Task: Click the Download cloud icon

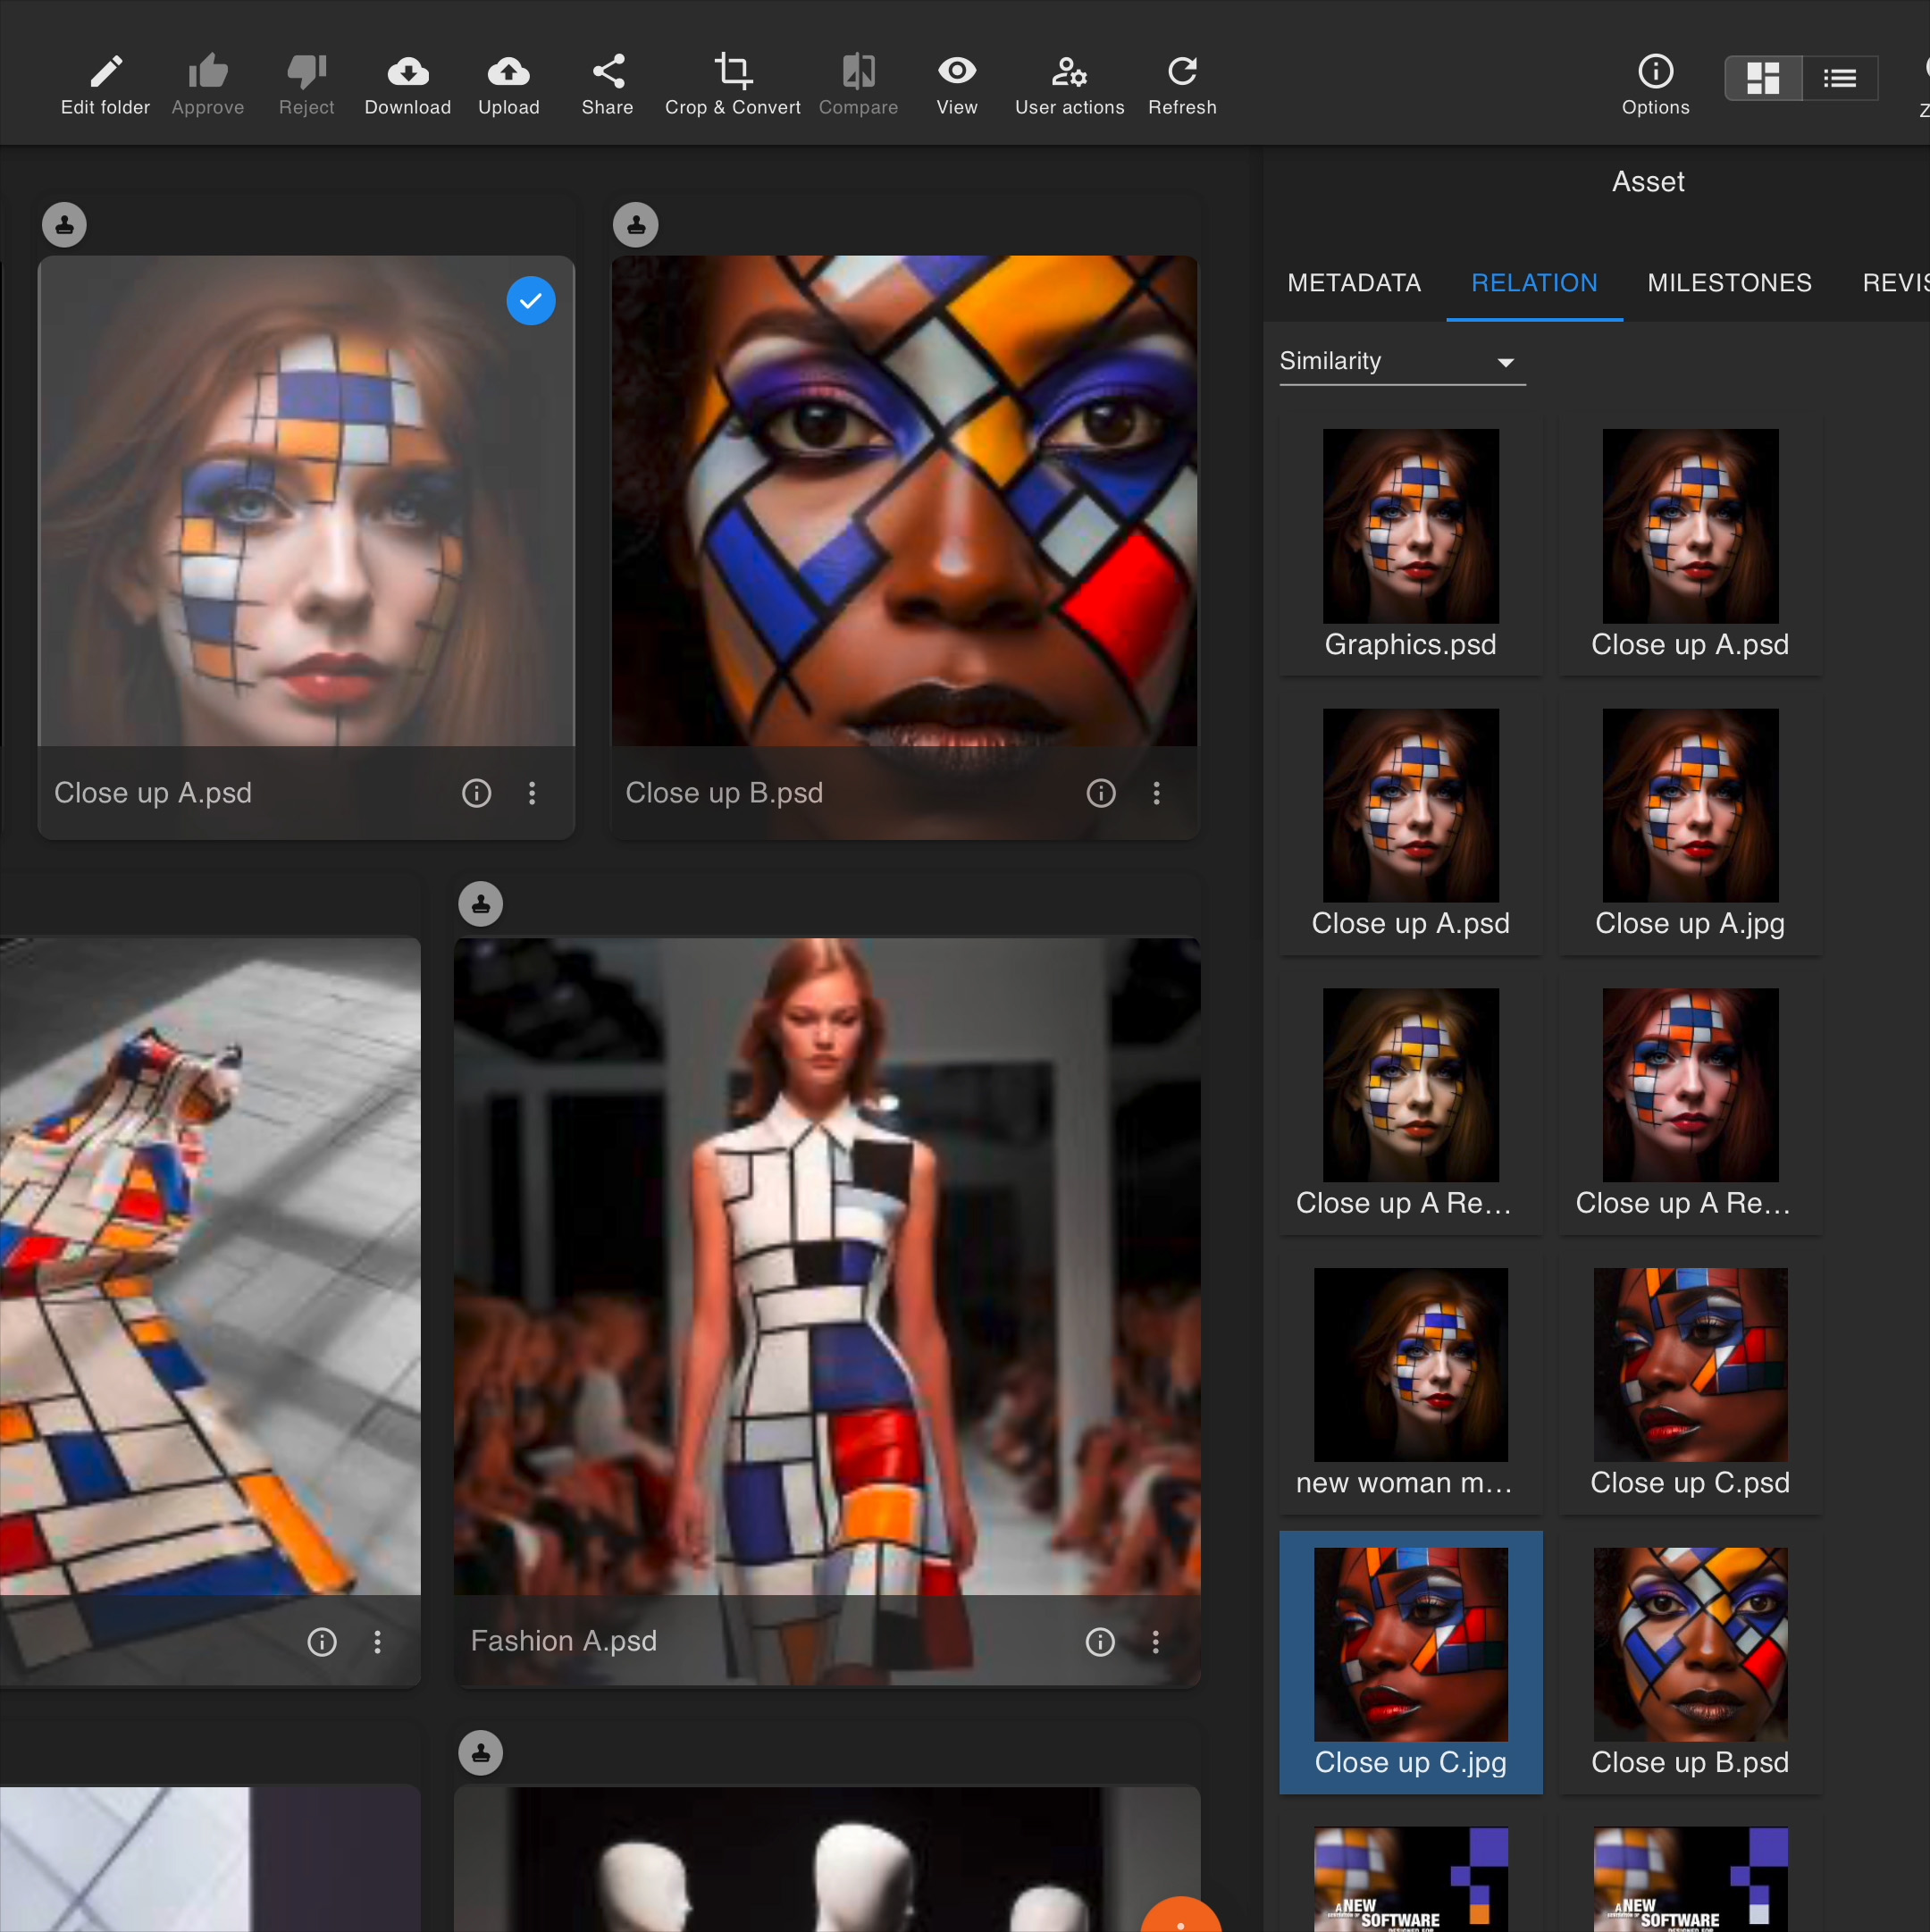Action: click(408, 72)
